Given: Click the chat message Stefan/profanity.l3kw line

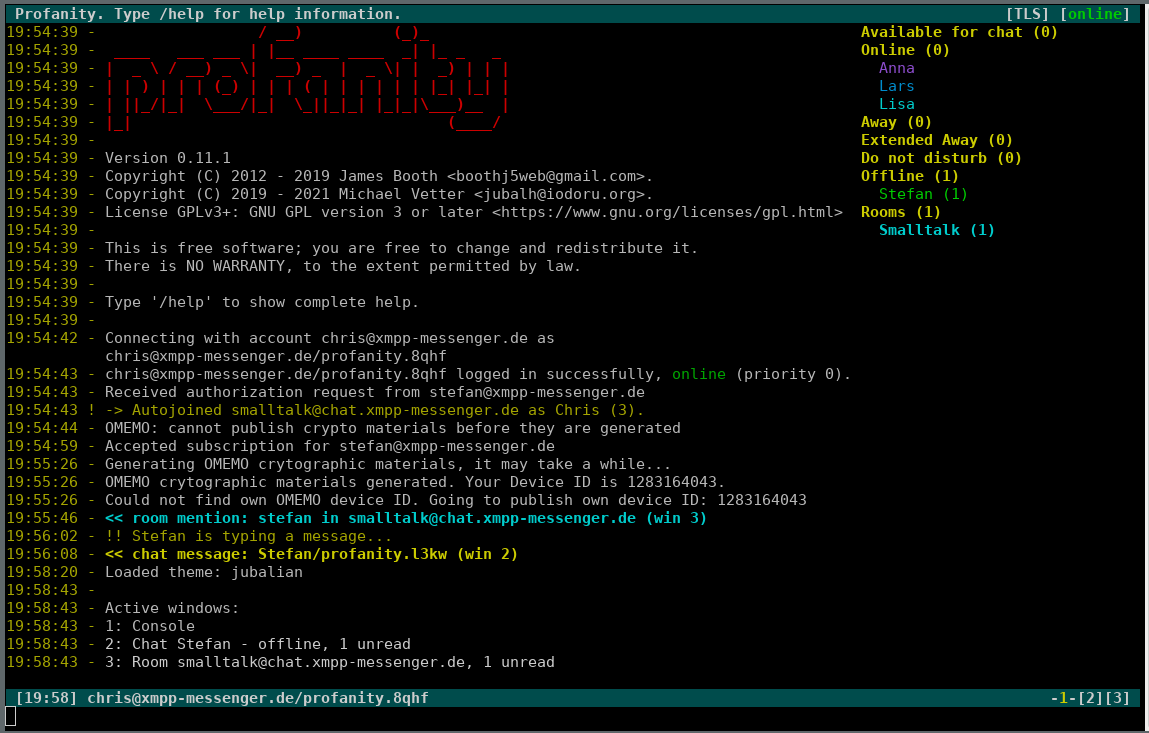Looking at the screenshot, I should point(311,554).
